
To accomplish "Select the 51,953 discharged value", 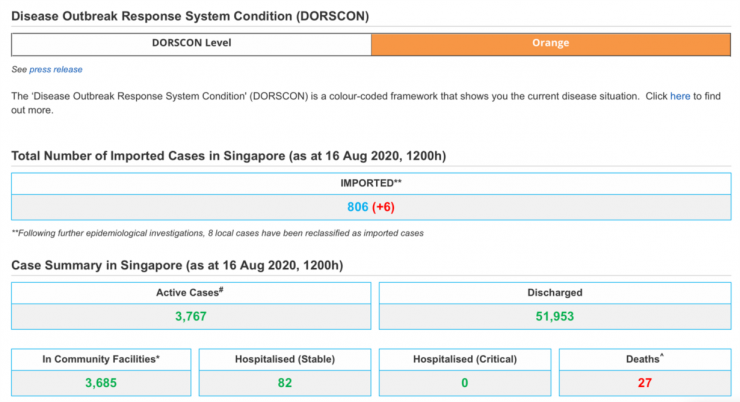I will point(554,317).
